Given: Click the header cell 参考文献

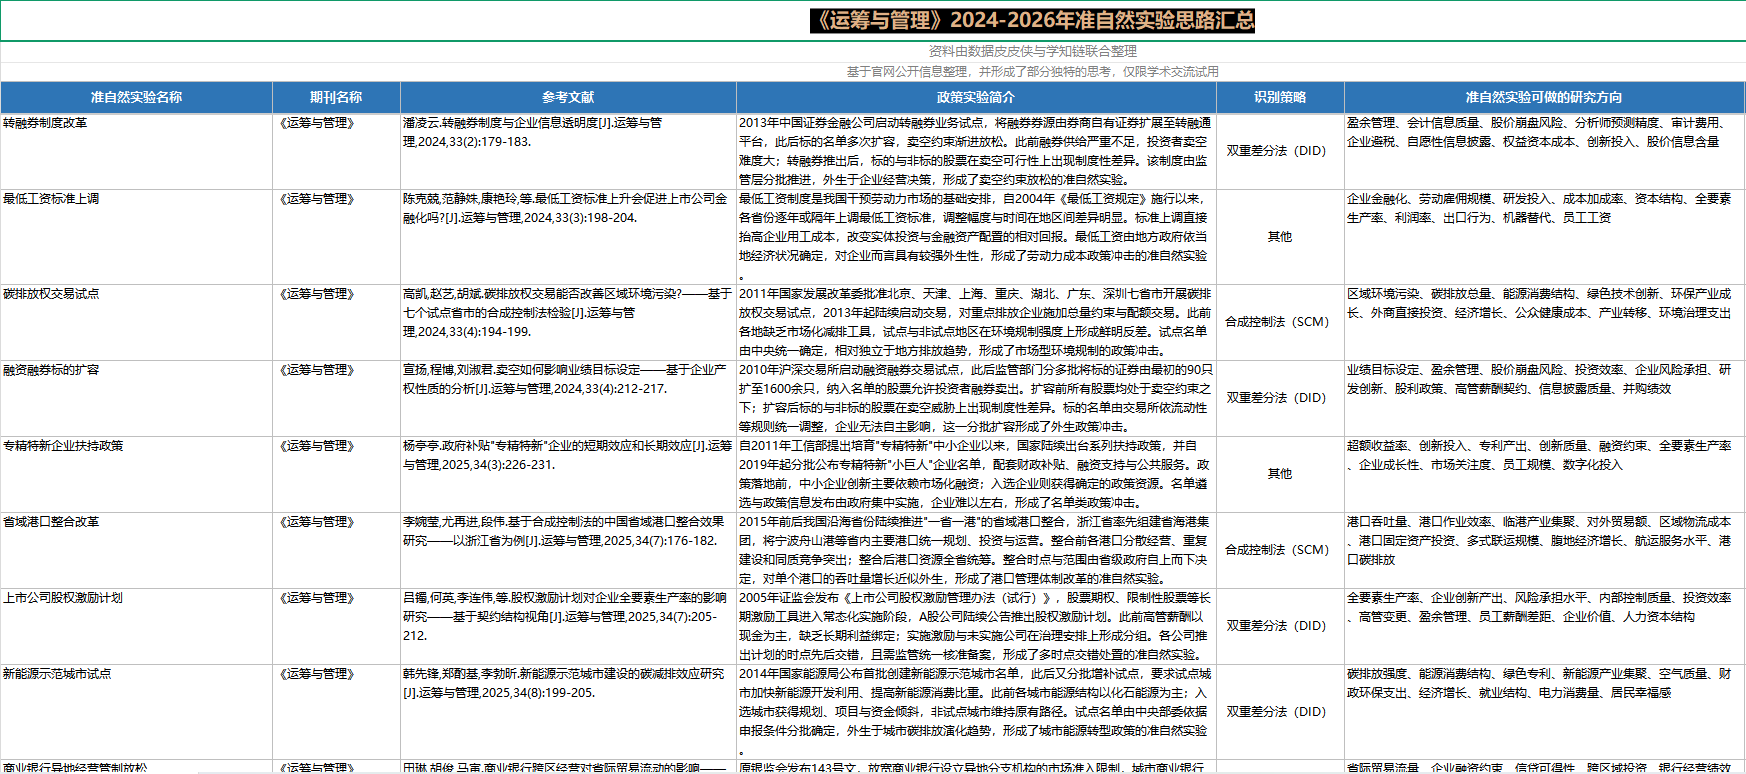Looking at the screenshot, I should tap(568, 97).
